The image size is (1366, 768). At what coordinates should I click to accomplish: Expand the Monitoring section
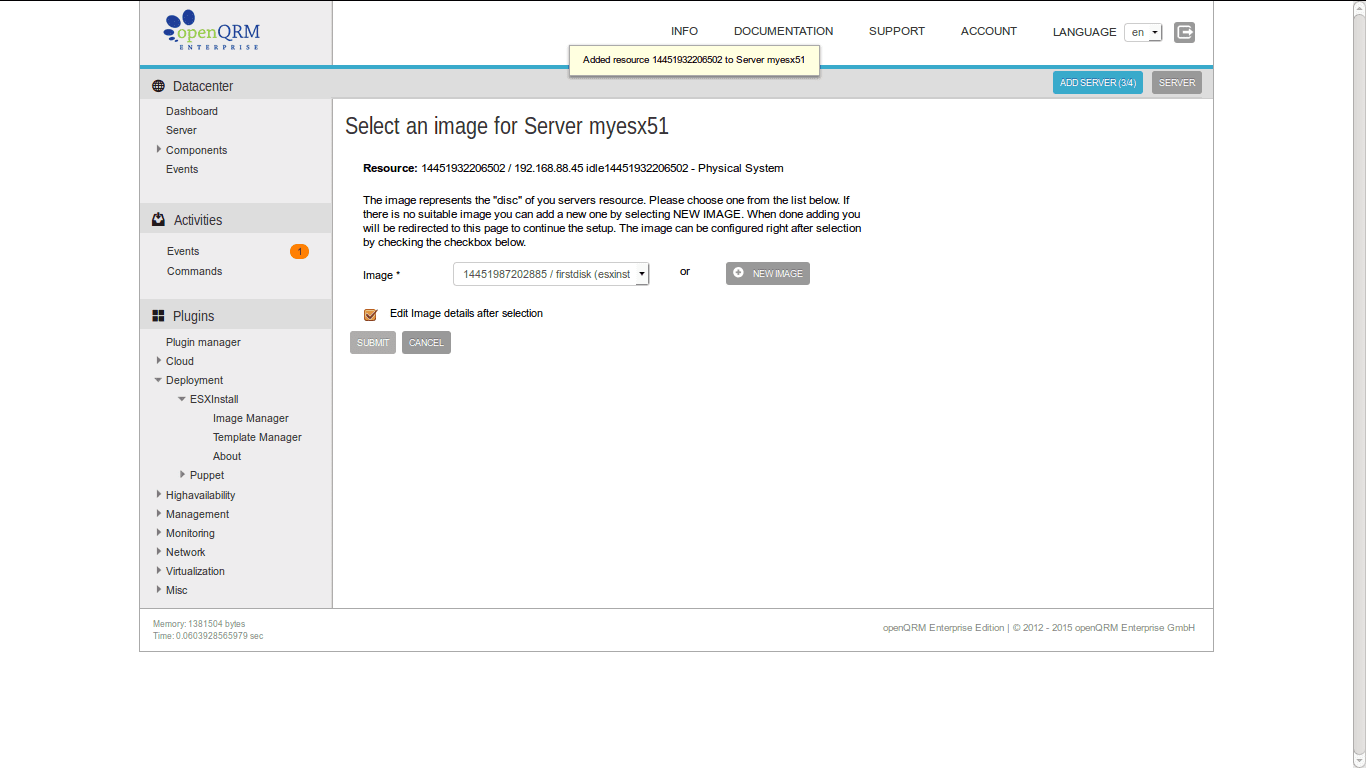[x=159, y=533]
